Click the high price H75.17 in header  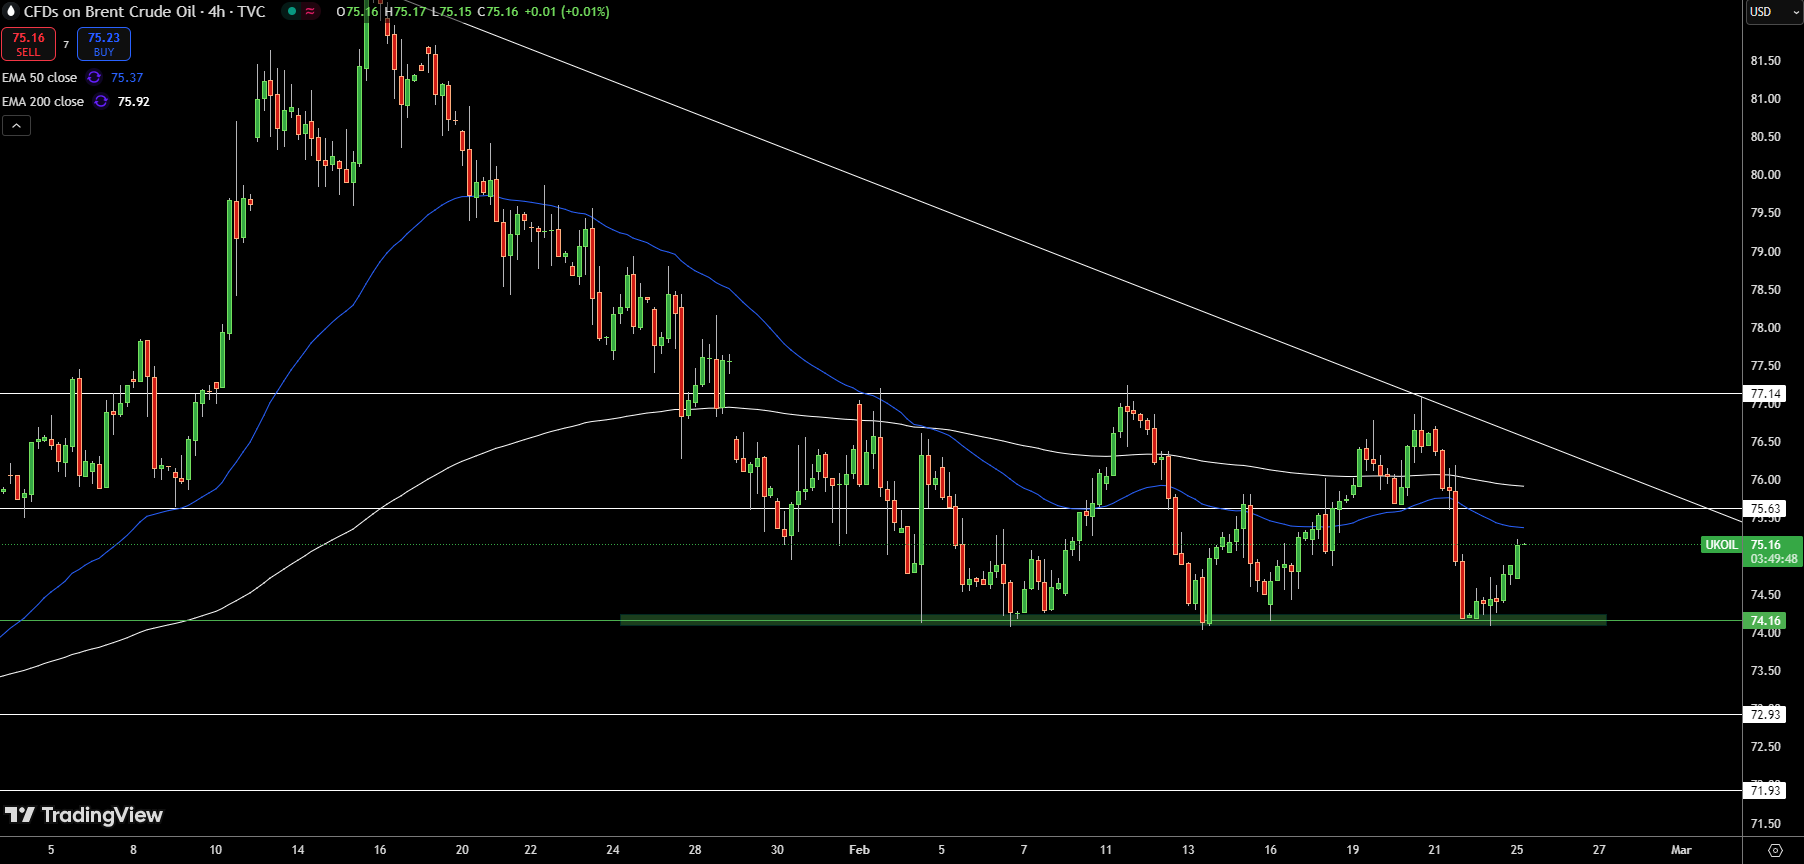click(x=405, y=11)
